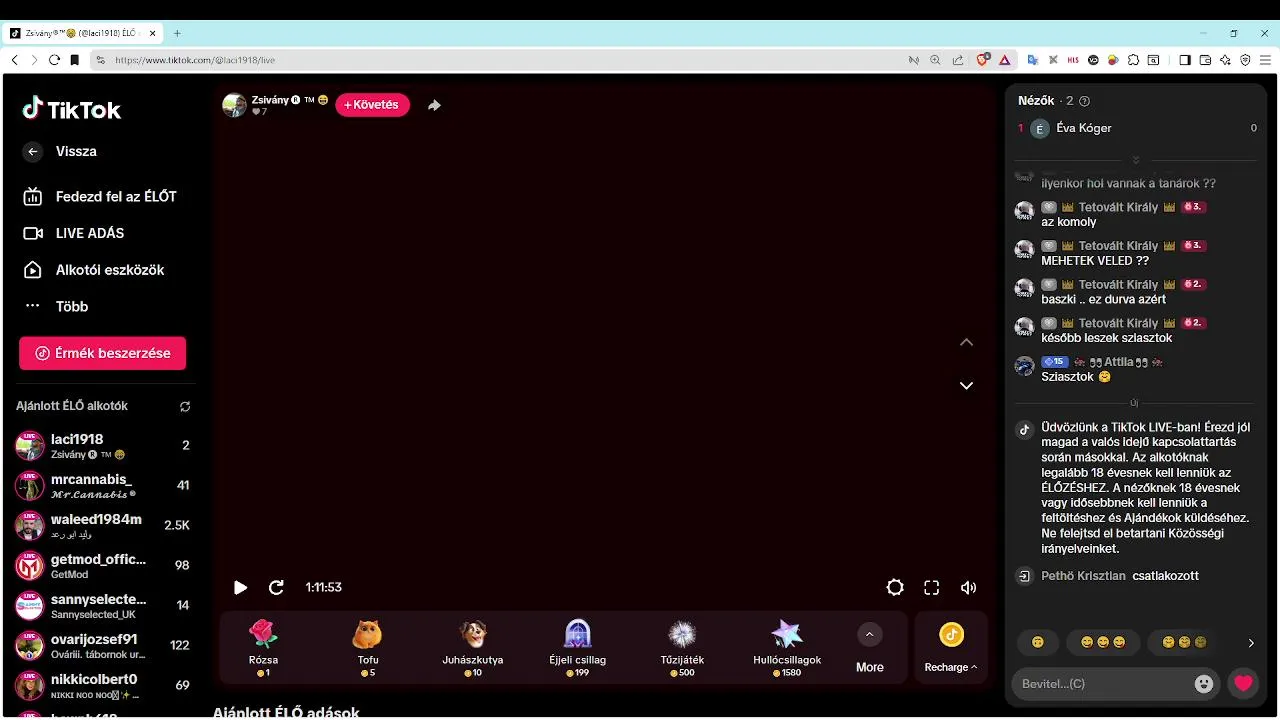Go to next live with down chevron
Viewport: 1280px width, 720px height.
click(x=966, y=386)
